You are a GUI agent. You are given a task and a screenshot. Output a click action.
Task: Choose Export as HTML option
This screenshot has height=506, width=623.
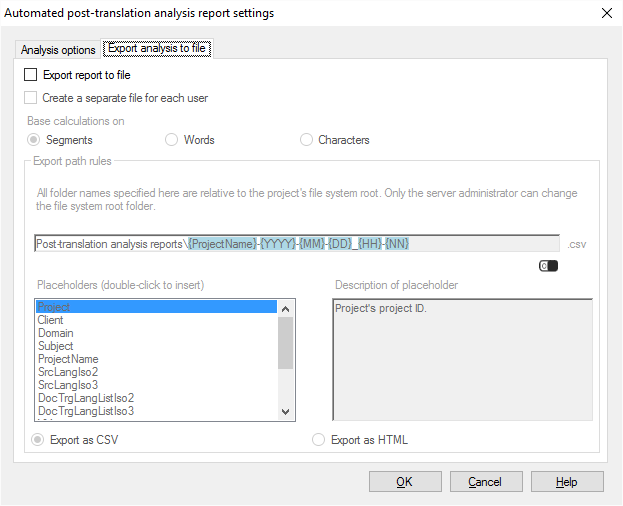[319, 440]
